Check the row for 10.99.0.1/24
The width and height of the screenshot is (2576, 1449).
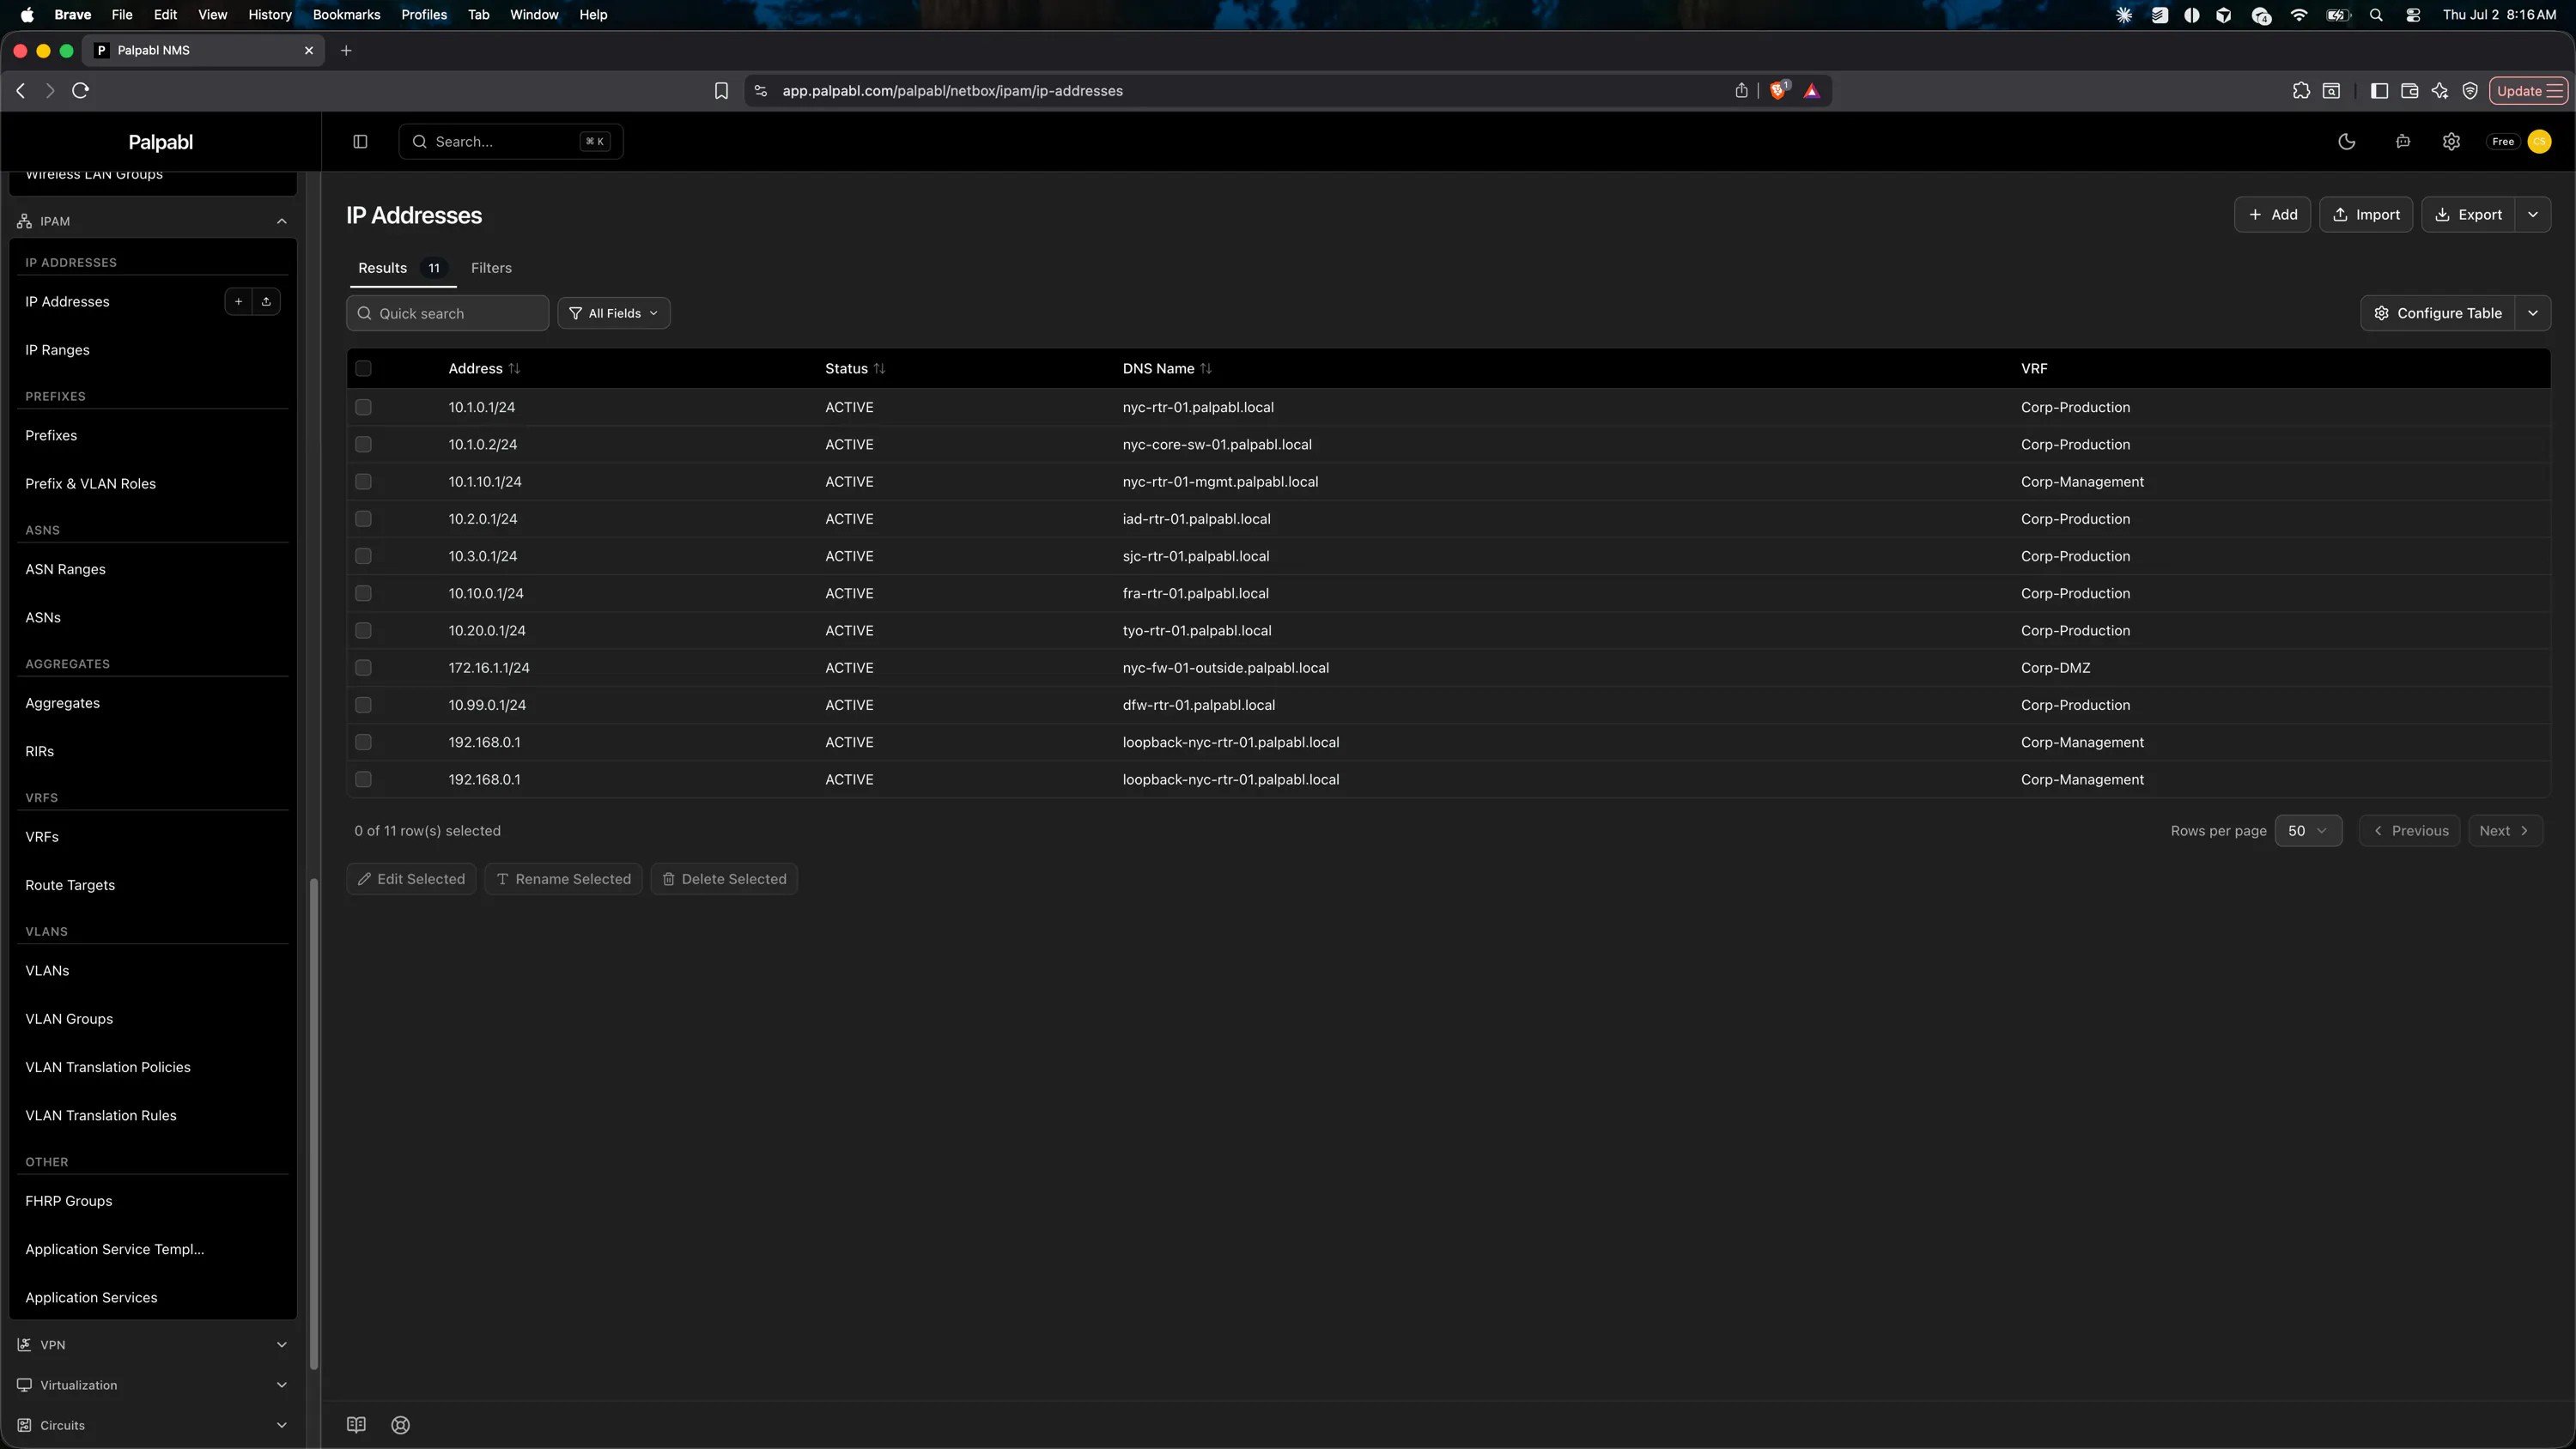point(363,705)
